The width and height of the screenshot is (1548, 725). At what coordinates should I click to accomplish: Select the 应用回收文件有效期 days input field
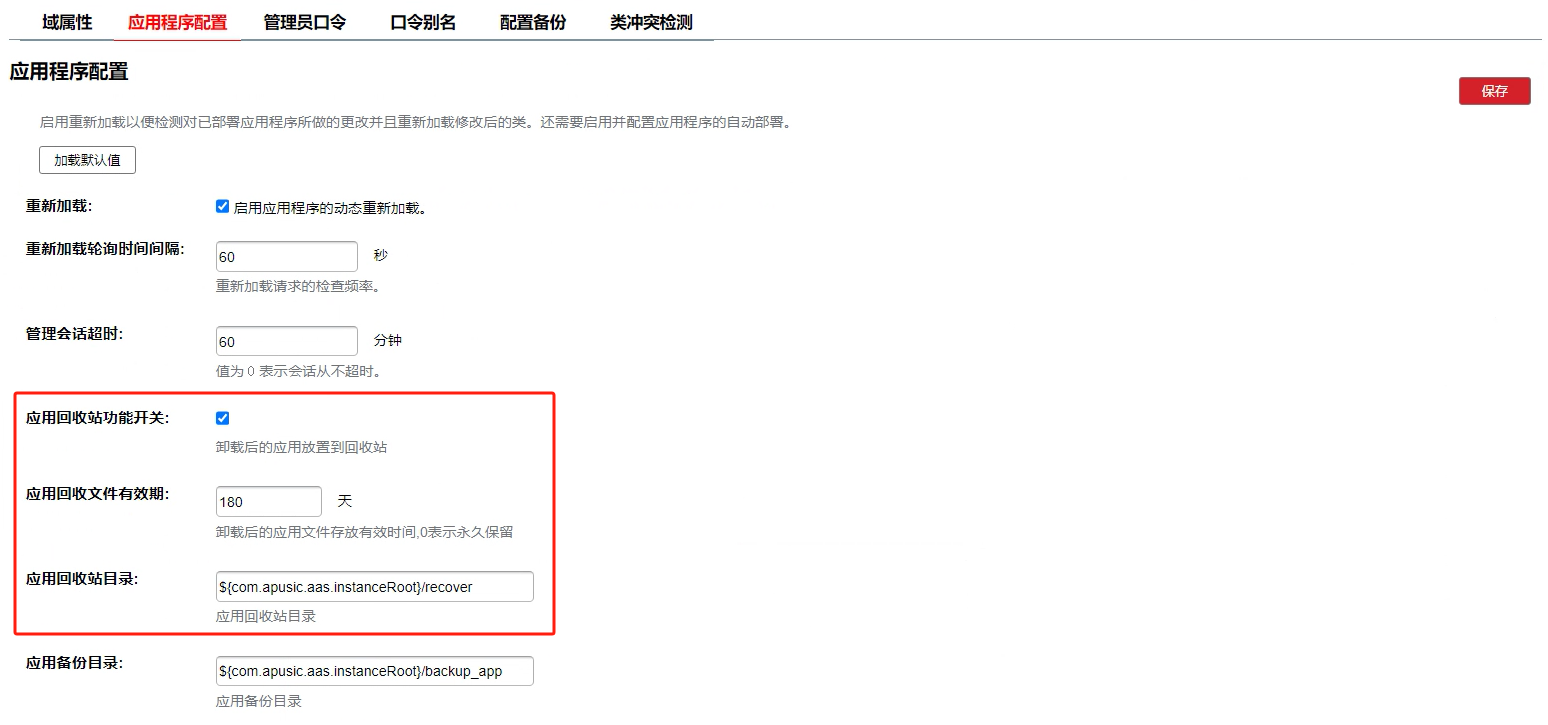(x=268, y=502)
